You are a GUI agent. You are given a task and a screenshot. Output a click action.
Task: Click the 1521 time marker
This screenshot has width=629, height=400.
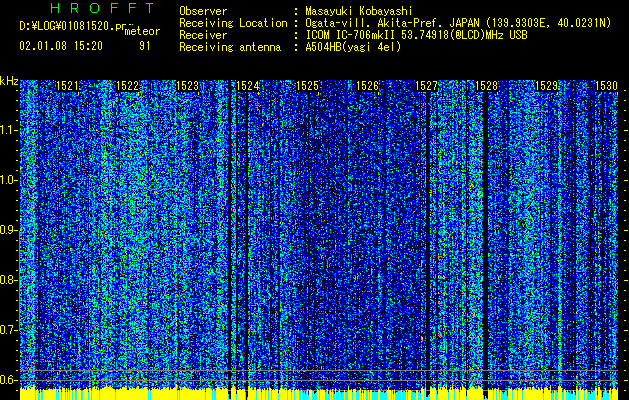[67, 86]
